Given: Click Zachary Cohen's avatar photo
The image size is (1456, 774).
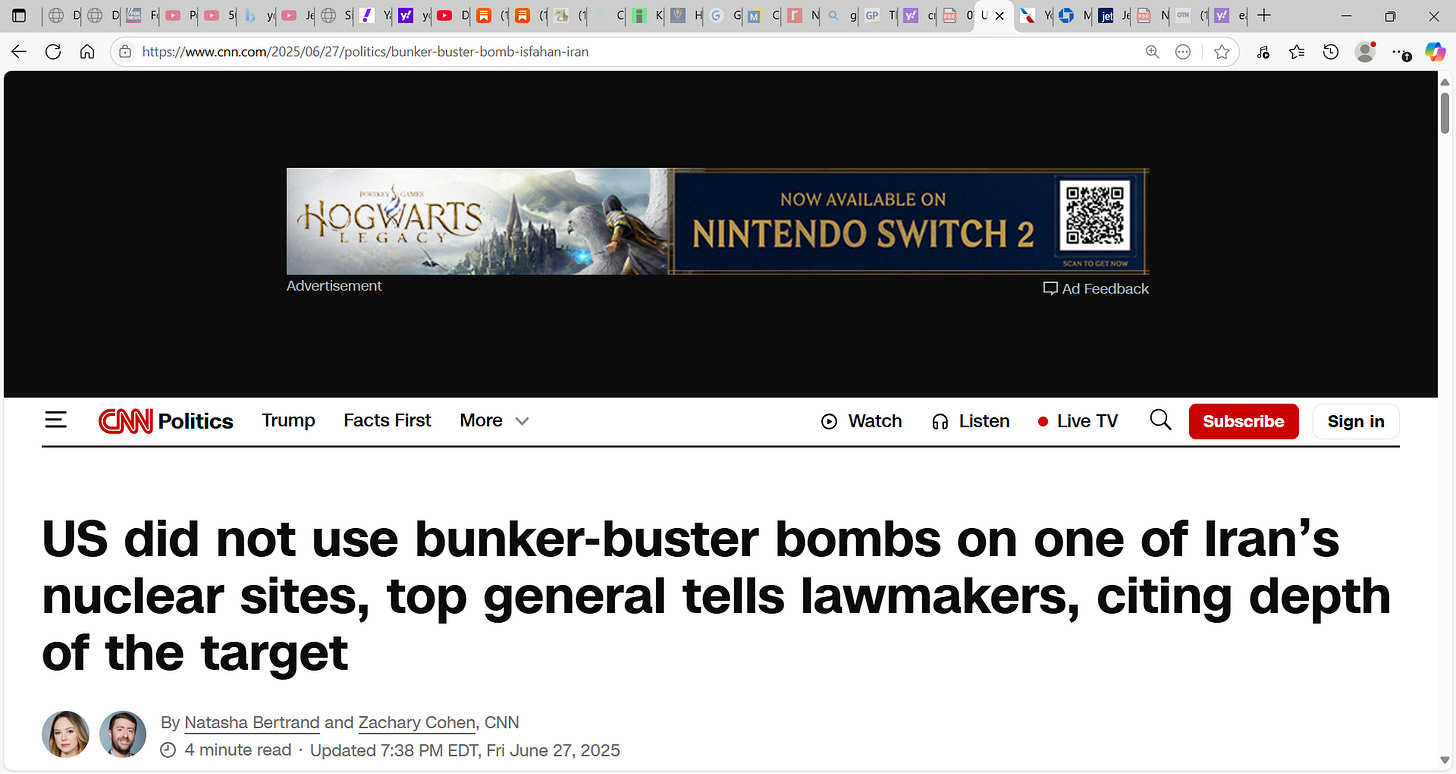Looking at the screenshot, I should [123, 734].
